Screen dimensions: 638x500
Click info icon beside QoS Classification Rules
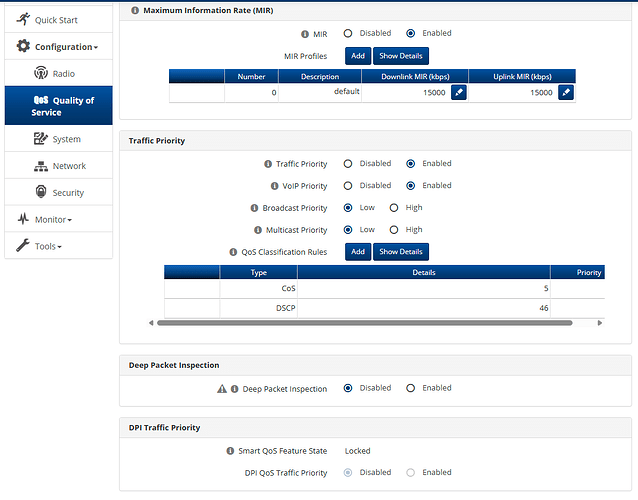(233, 252)
